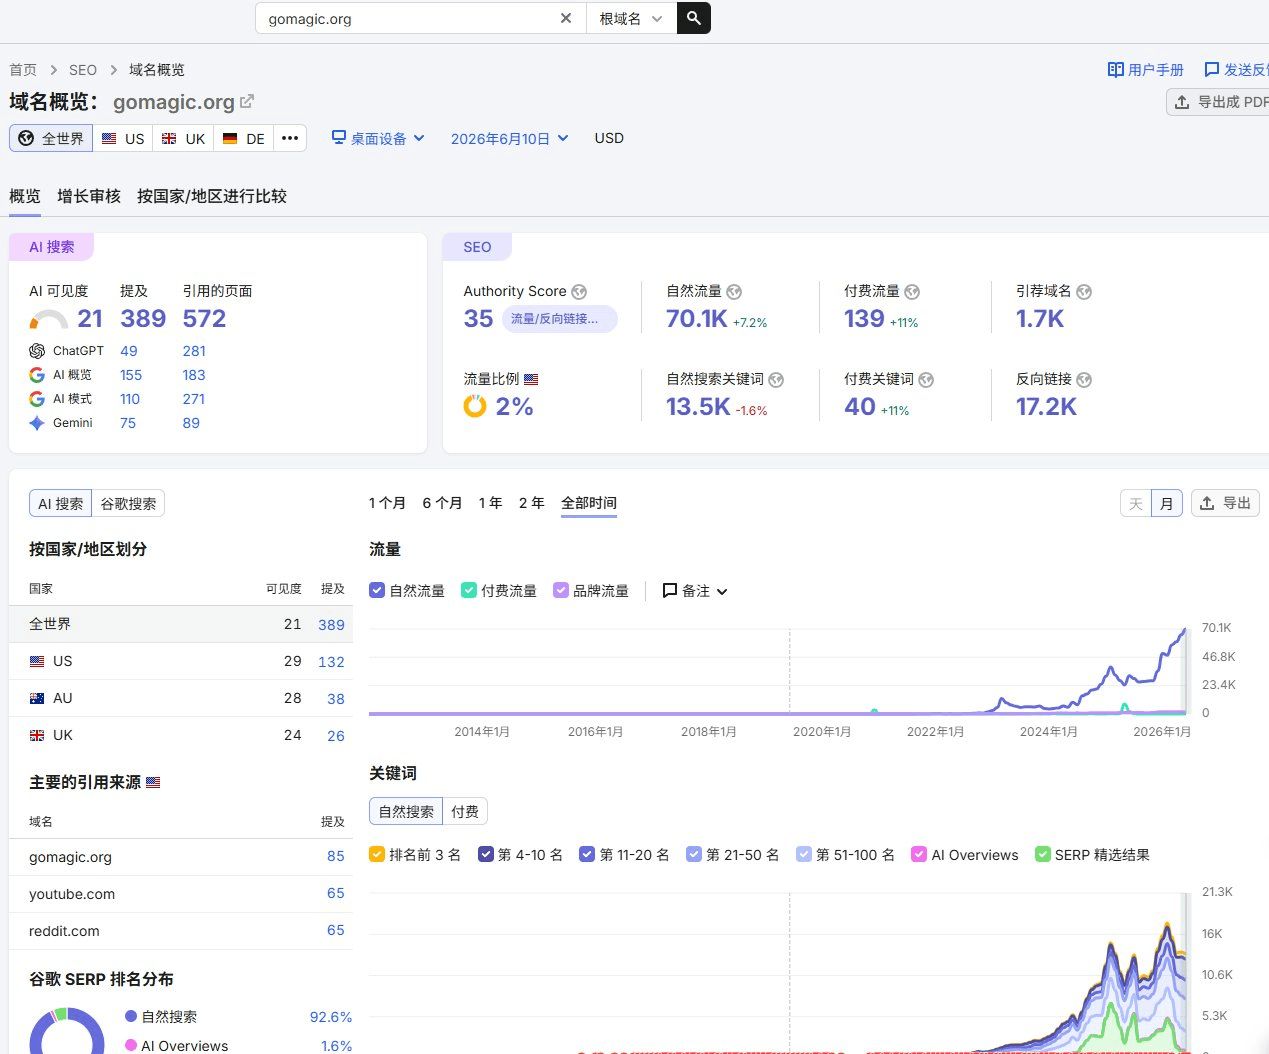Set time range to 1个月
Screen dimensions: 1269x1054
click(x=387, y=503)
